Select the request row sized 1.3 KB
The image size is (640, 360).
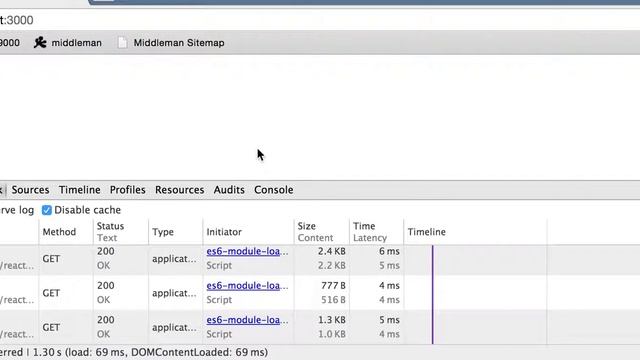(x=320, y=327)
